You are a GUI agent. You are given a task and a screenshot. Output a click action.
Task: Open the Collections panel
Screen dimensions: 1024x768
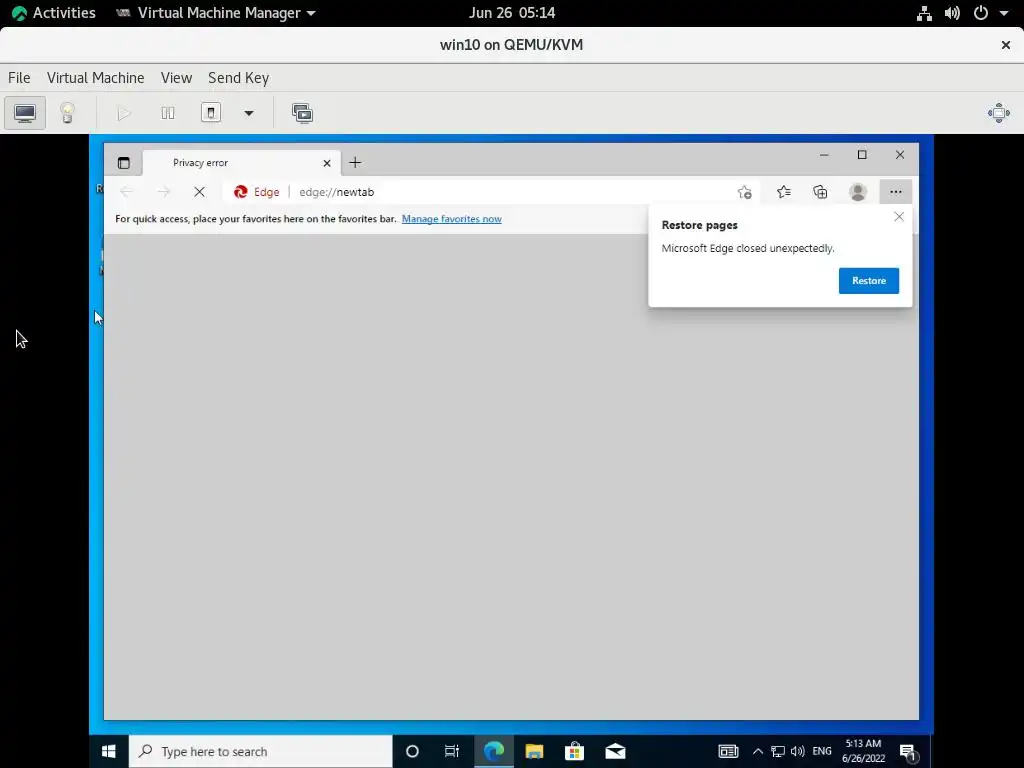820,192
